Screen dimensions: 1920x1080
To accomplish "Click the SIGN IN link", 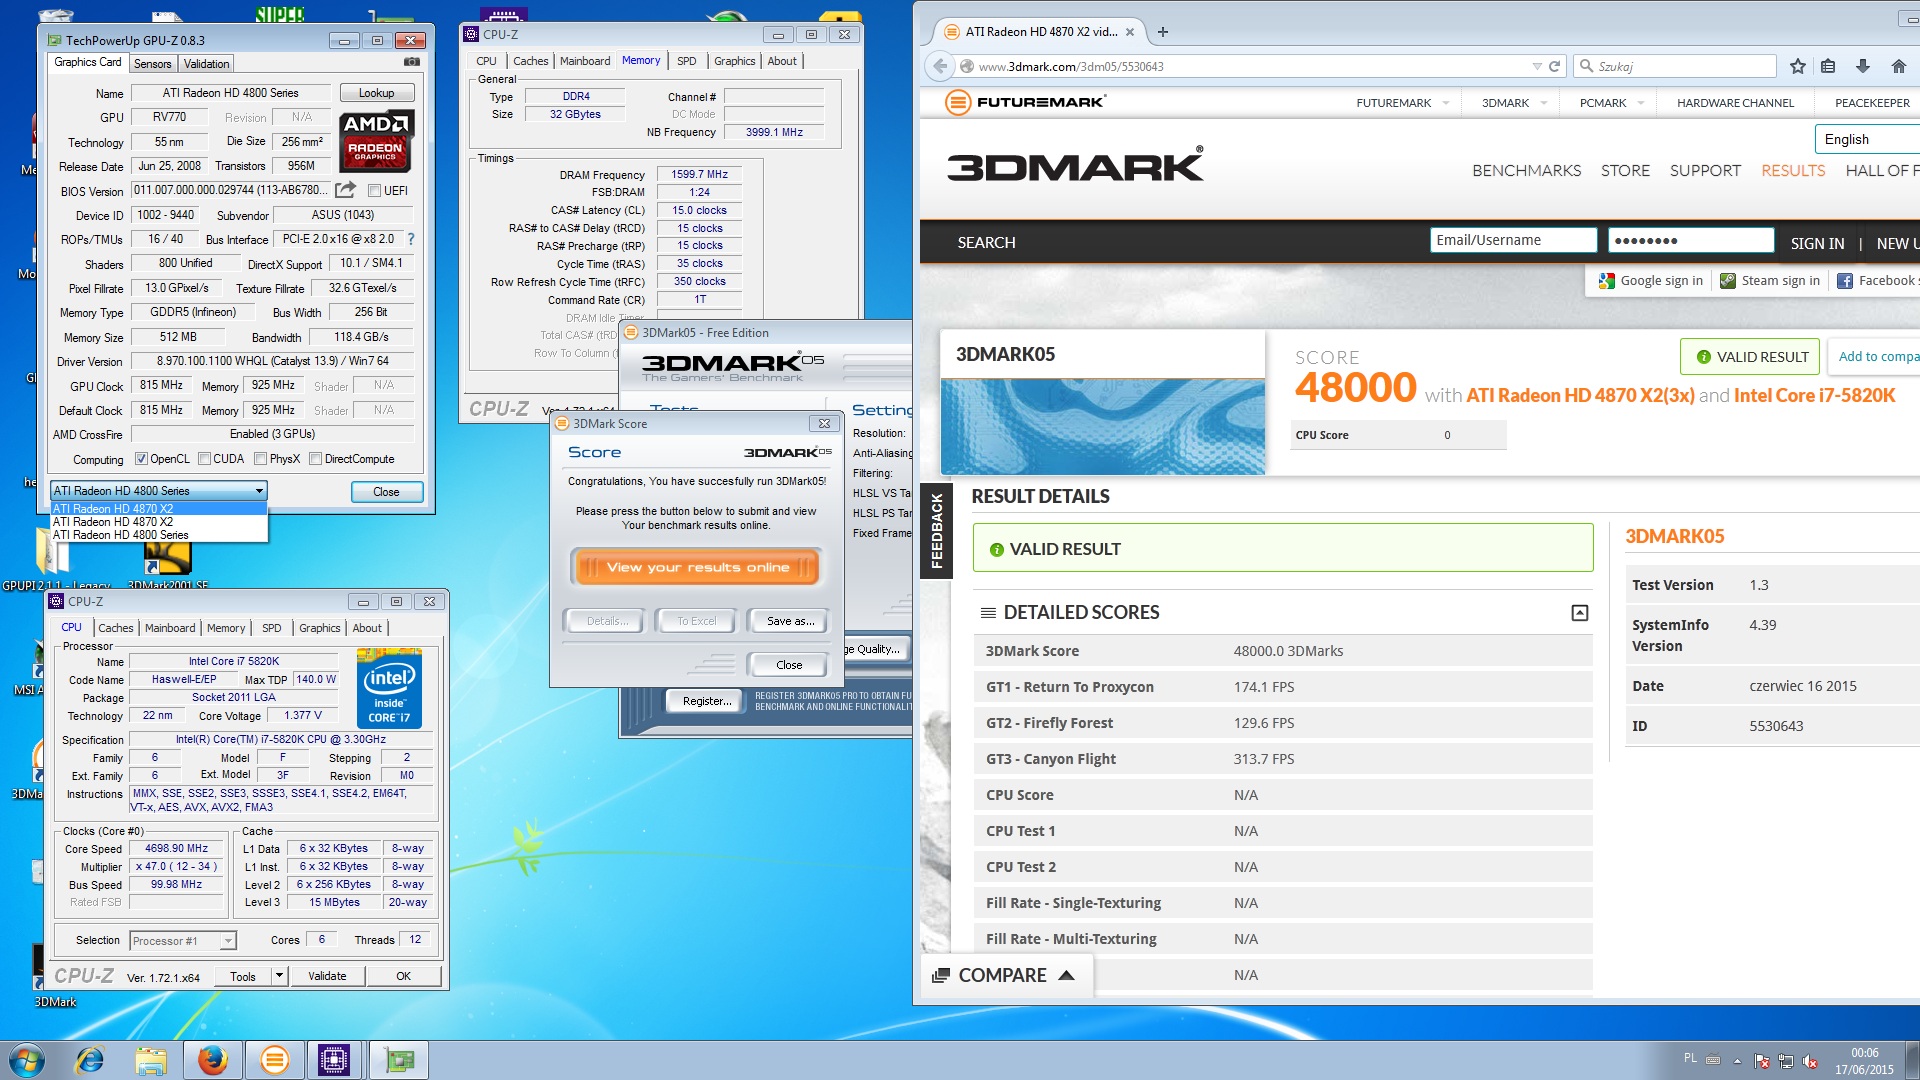I will tap(1817, 243).
